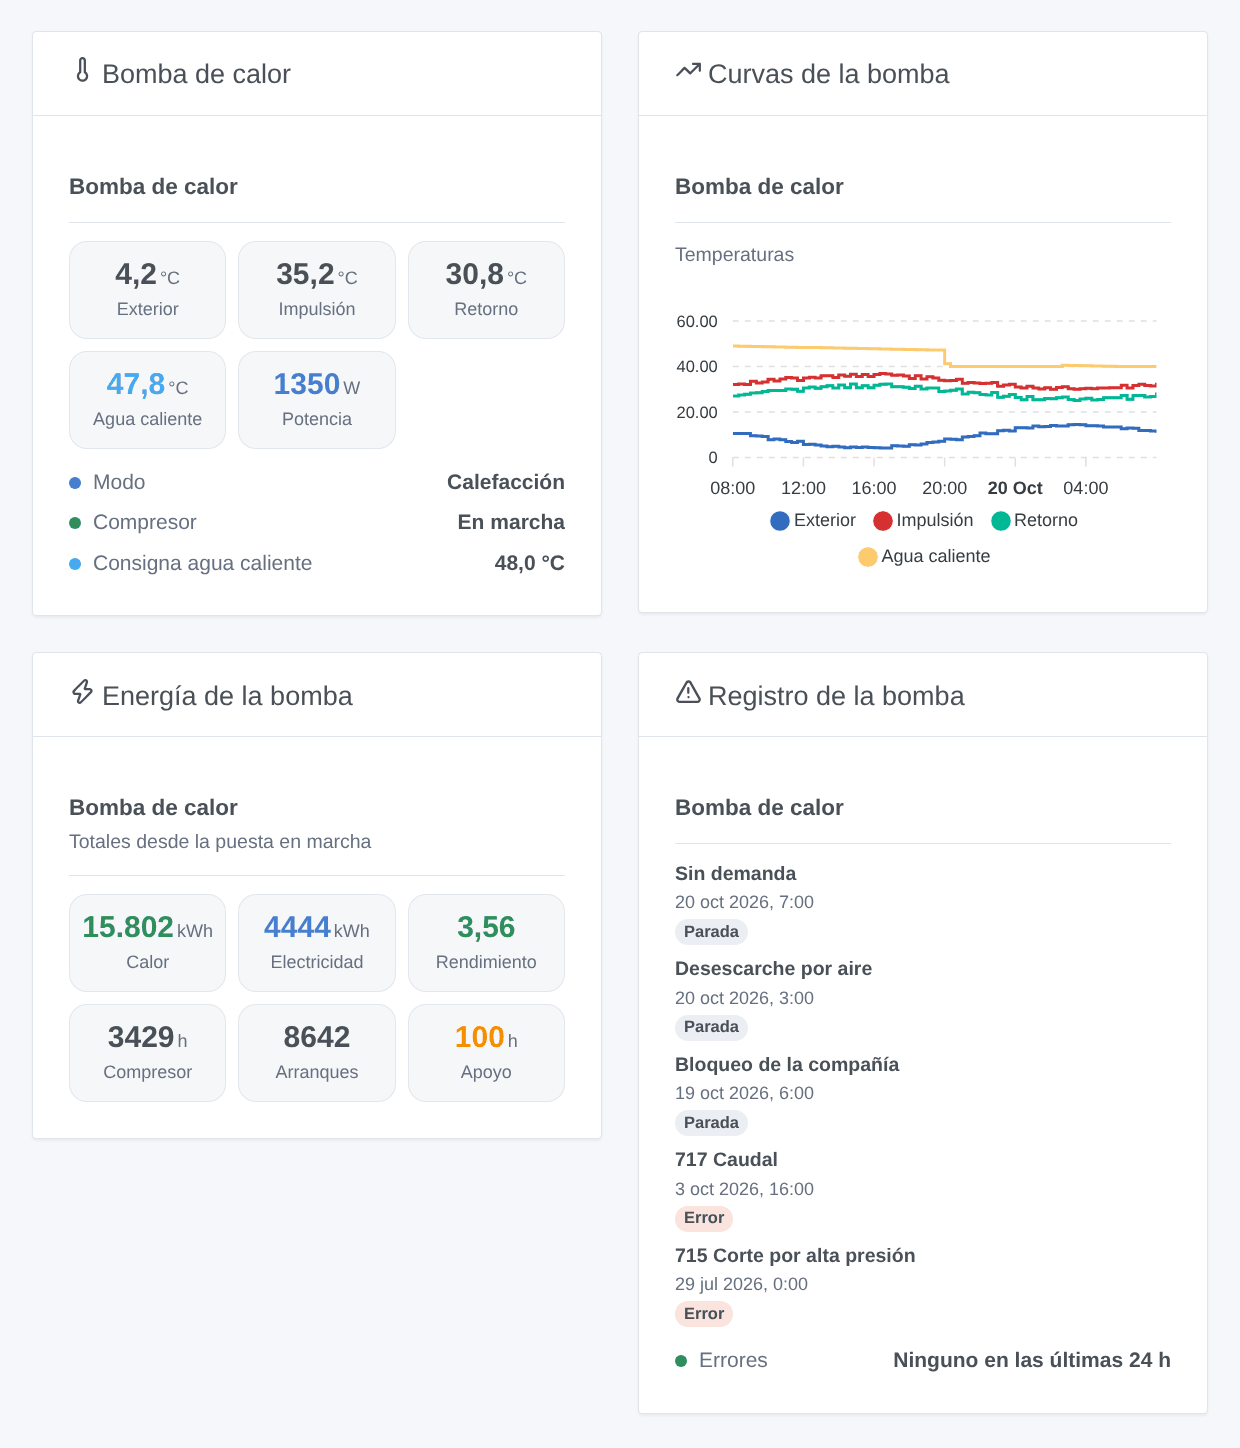This screenshot has width=1240, height=1448.
Task: Click the Totales desde la puesta en marcha subtitle
Action: [x=220, y=842]
